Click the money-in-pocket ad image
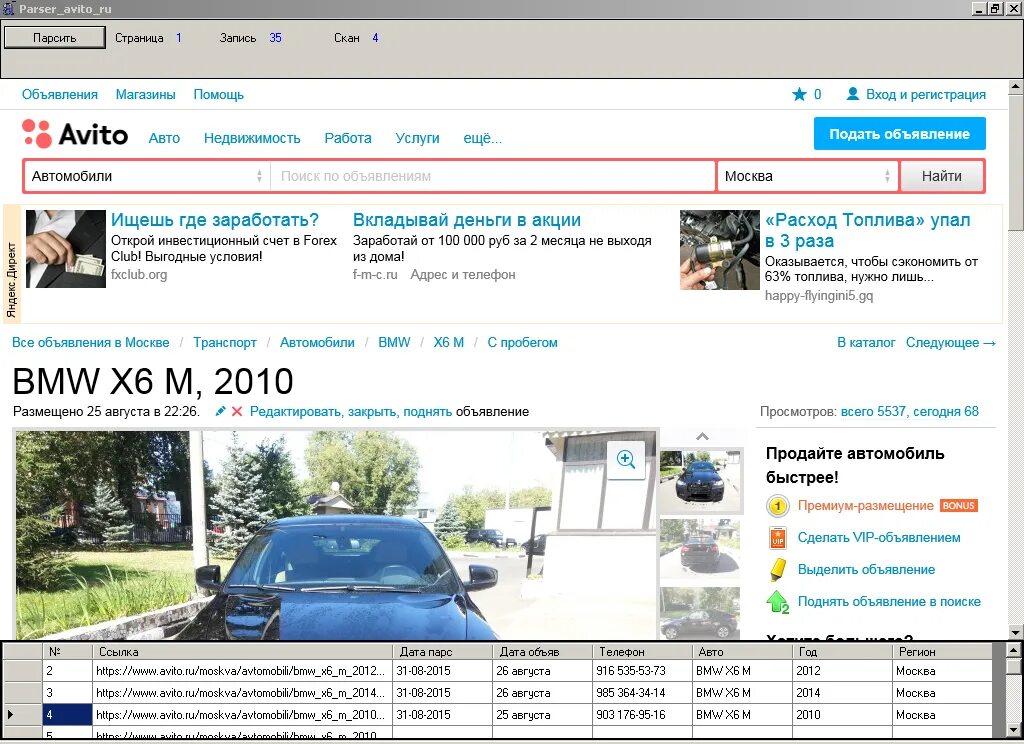Screen dimensions: 1024x744 click(65, 249)
